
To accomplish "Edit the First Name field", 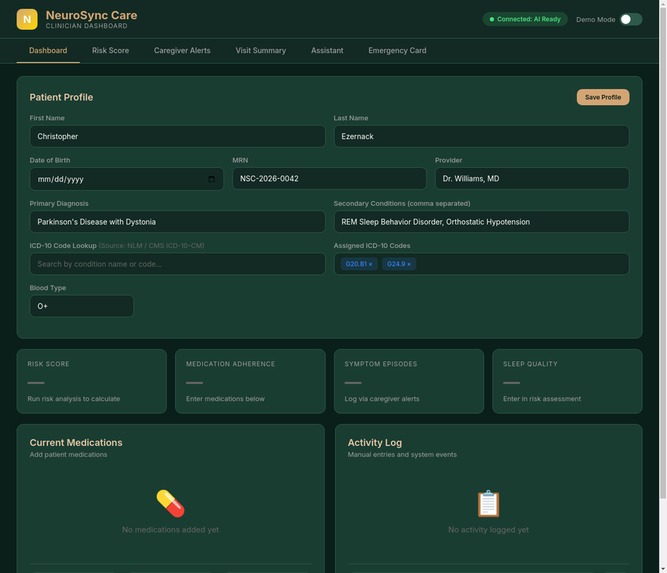I will point(177,137).
